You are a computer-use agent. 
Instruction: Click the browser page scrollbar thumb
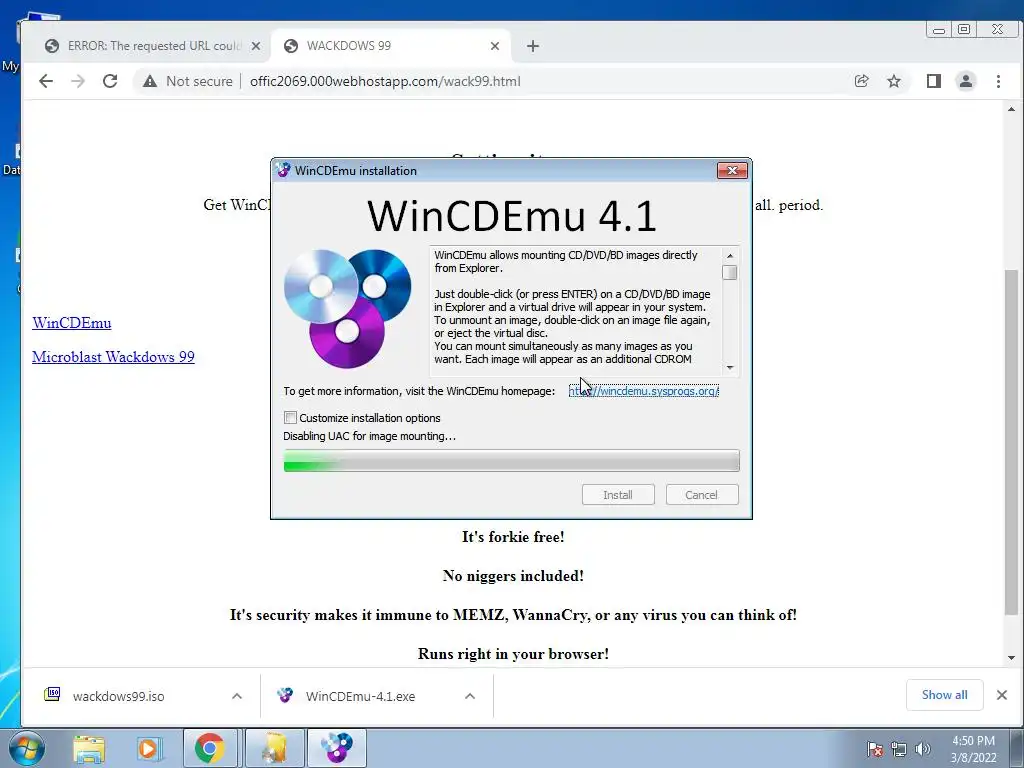(x=1011, y=442)
